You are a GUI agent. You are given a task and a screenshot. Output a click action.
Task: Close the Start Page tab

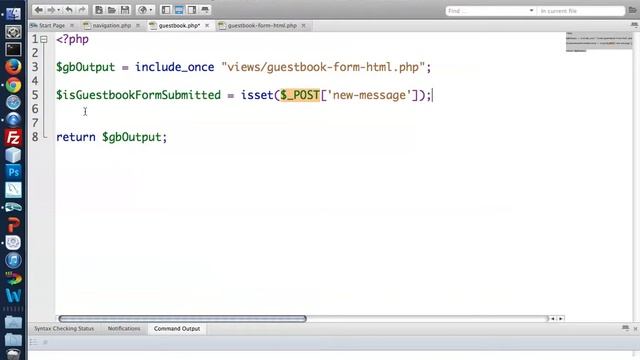[72, 26]
